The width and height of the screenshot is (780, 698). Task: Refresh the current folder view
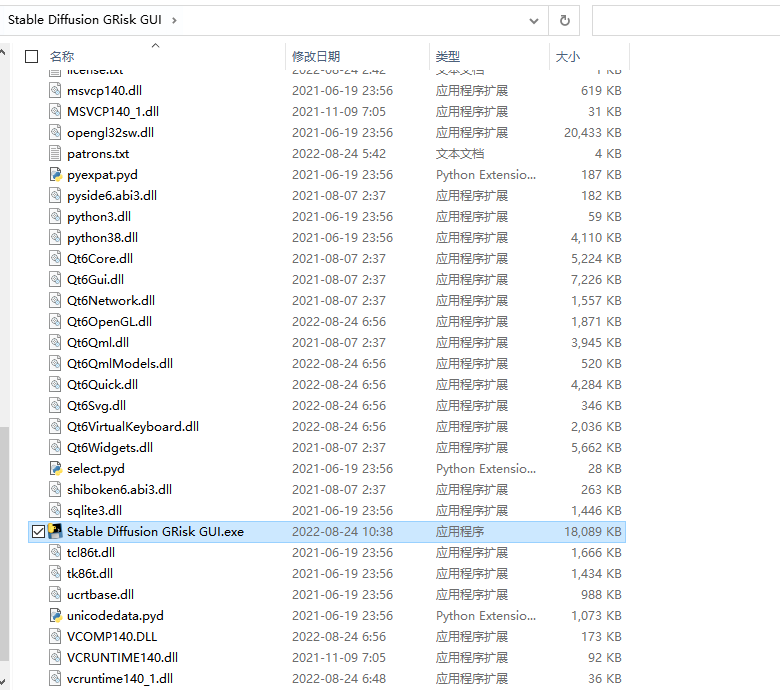(x=565, y=20)
